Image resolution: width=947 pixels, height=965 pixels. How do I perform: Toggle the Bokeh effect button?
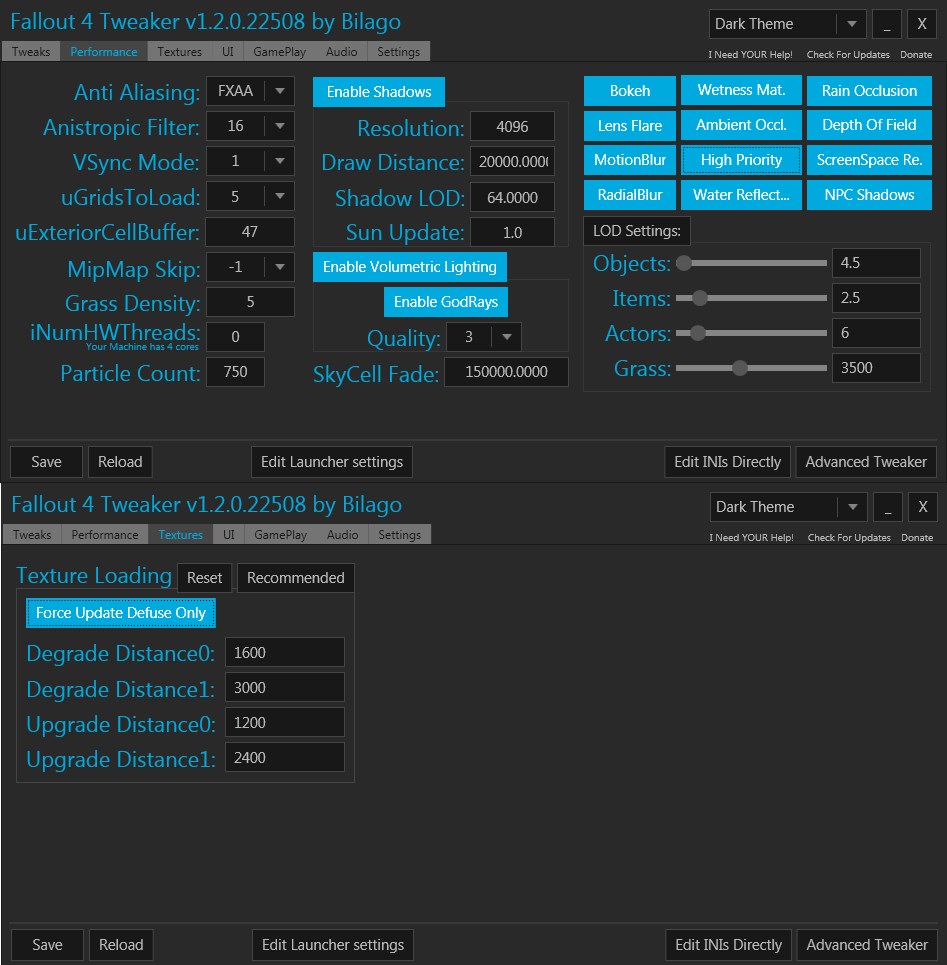[x=629, y=90]
